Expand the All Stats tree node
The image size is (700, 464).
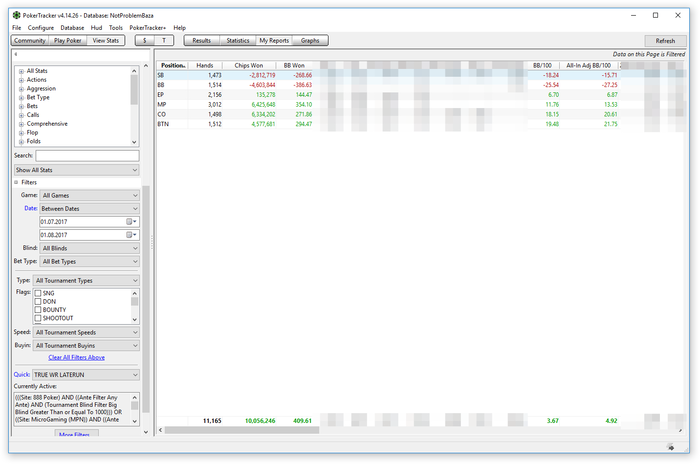(x=21, y=71)
